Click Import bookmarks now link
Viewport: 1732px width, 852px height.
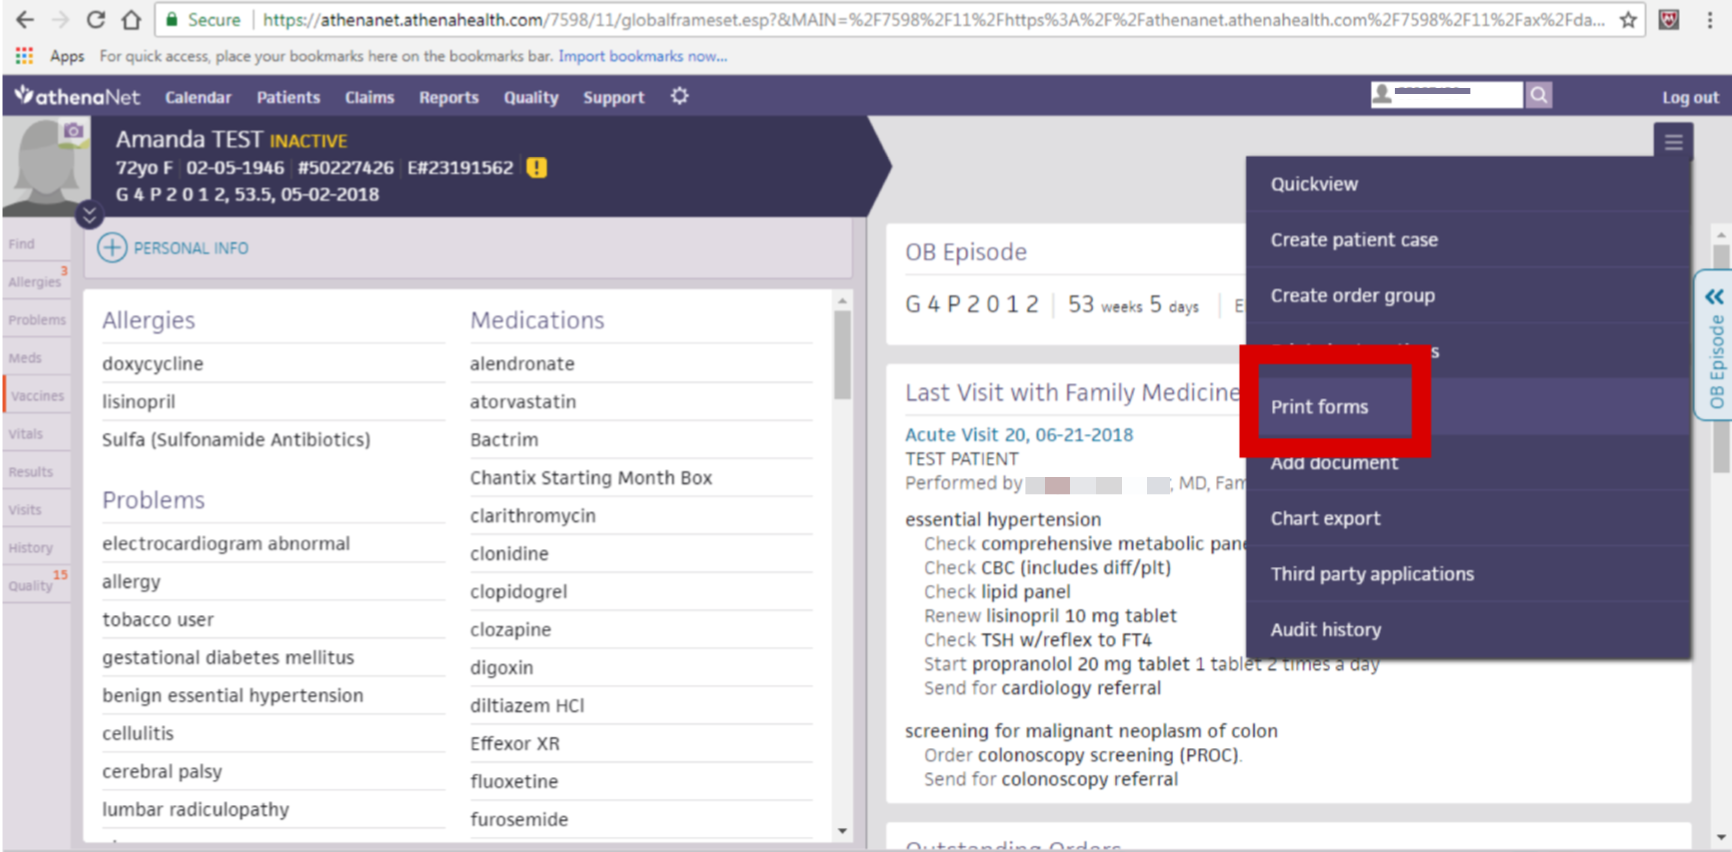(x=642, y=56)
